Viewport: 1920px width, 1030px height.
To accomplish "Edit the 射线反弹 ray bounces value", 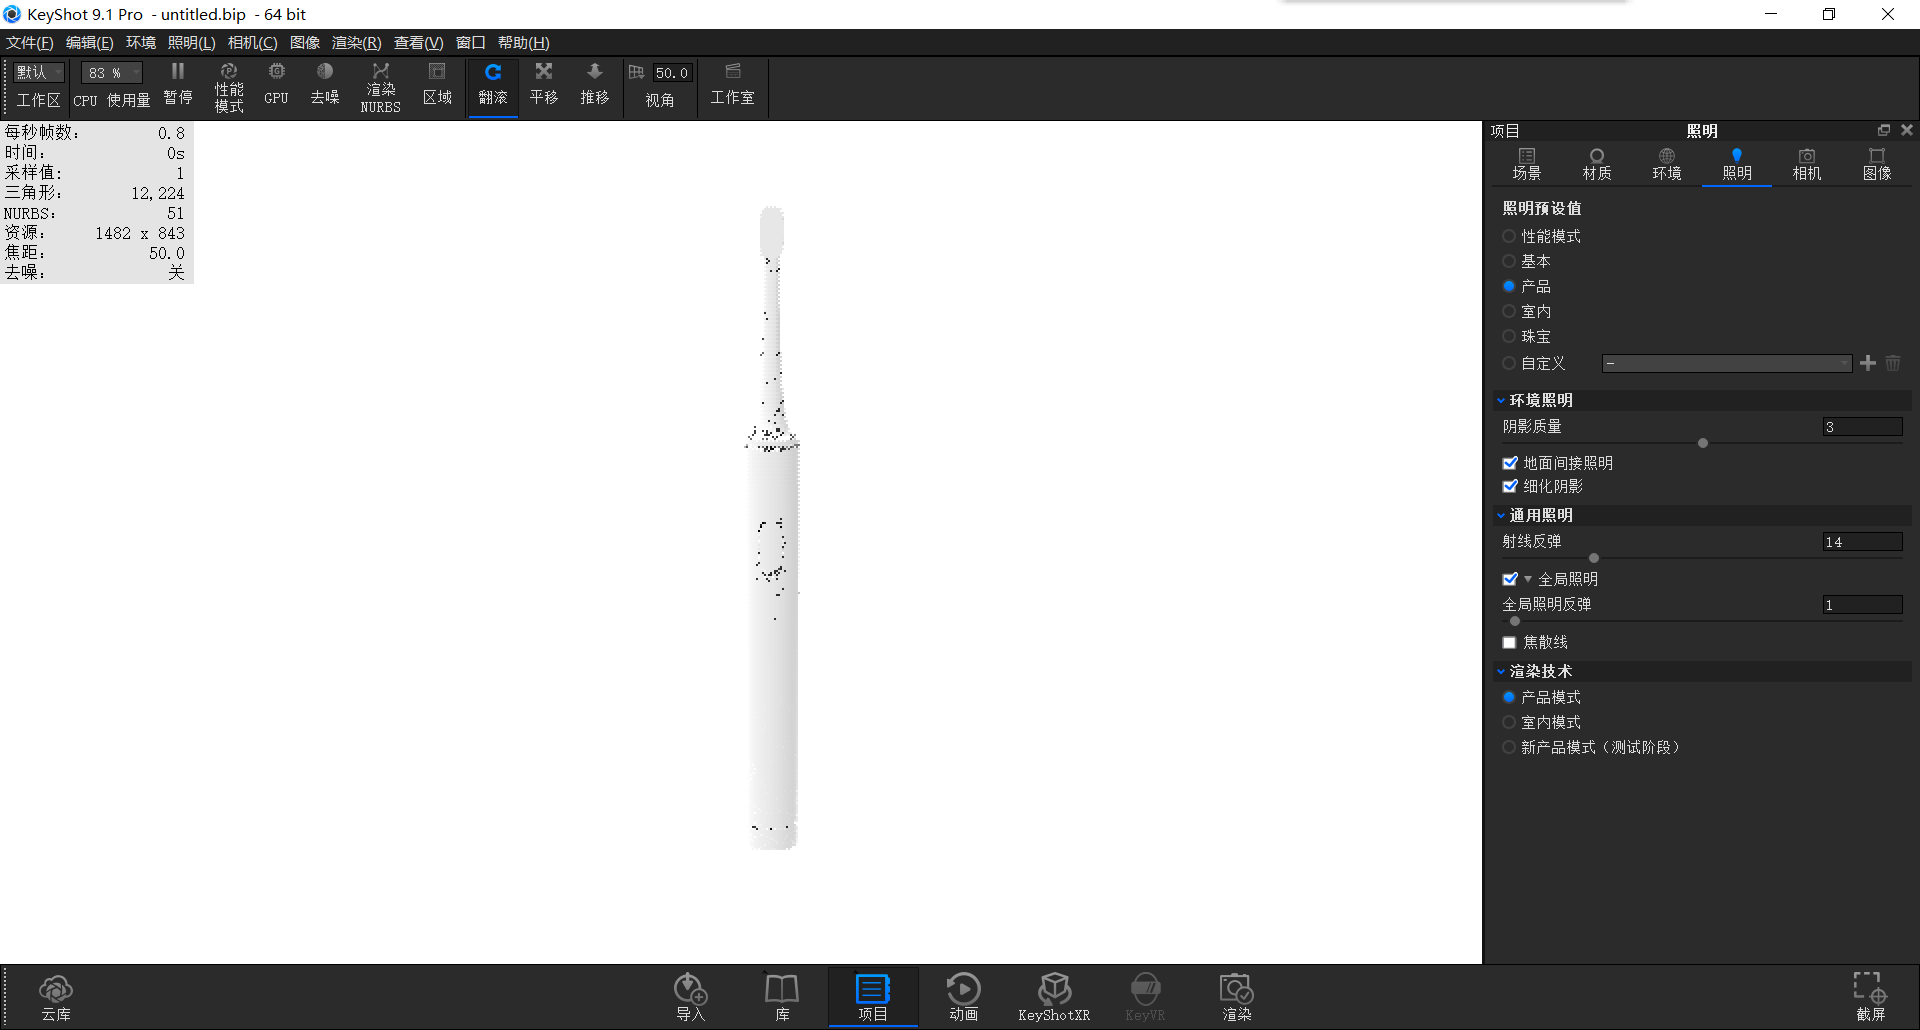I will [1860, 541].
